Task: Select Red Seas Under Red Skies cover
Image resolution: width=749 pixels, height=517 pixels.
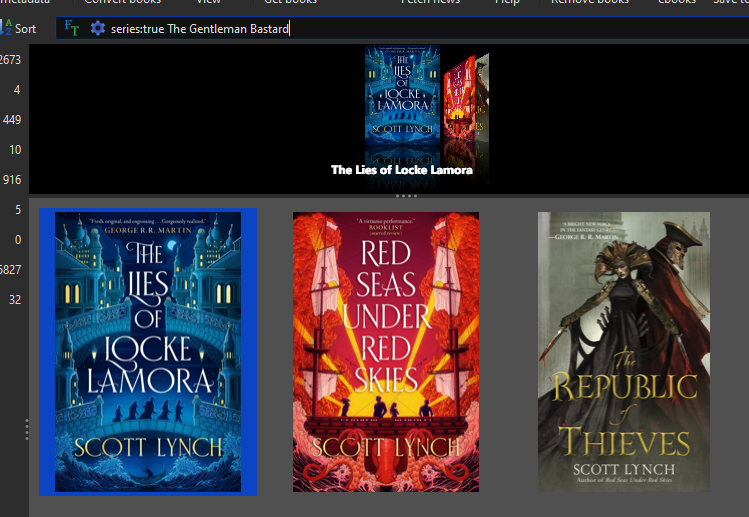Action: coord(386,352)
